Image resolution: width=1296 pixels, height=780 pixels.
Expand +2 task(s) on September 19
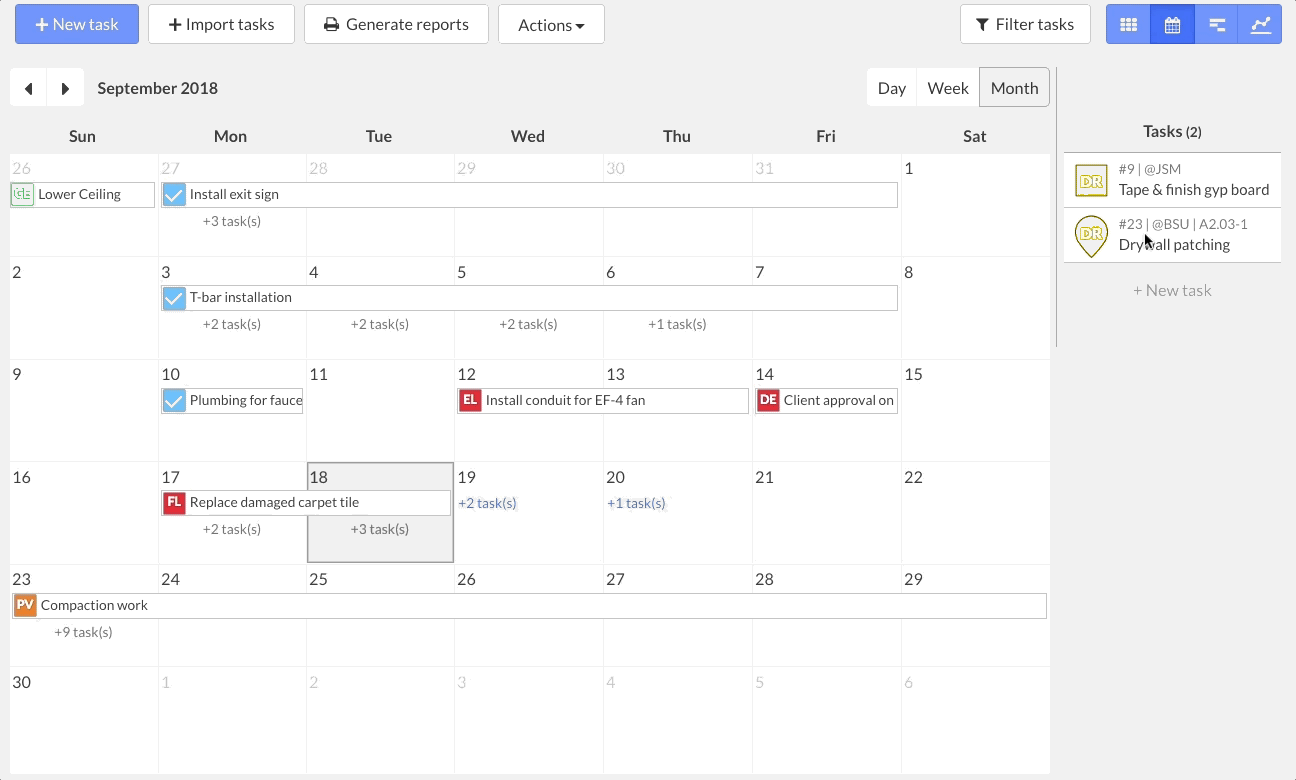(487, 503)
